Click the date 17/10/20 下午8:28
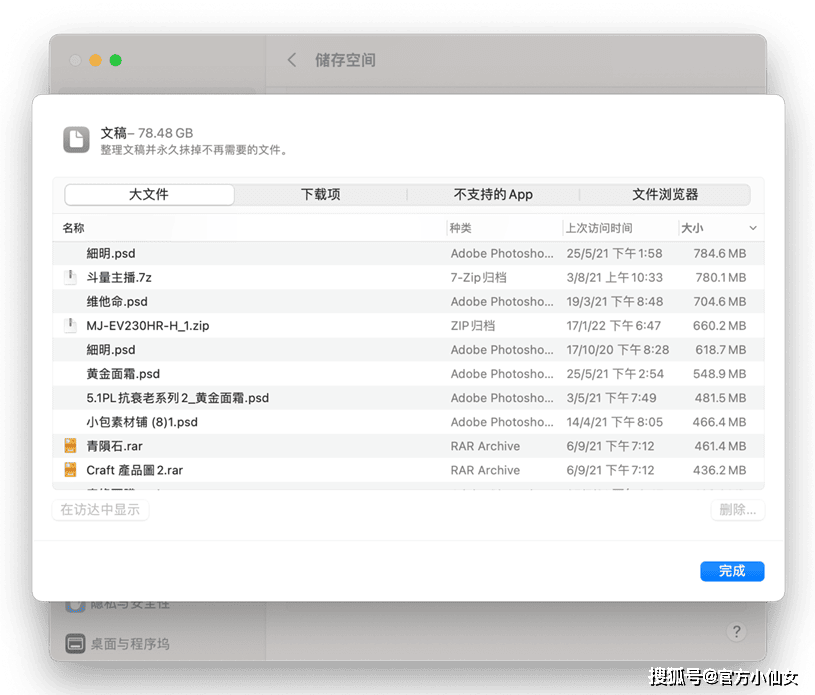This screenshot has height=695, width=815. [617, 350]
